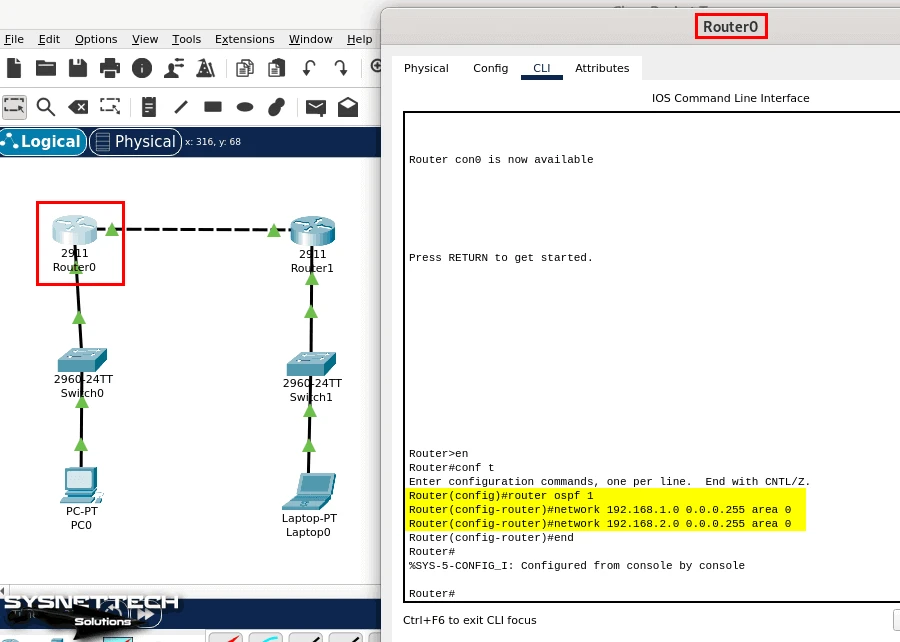
Task: Open the Attributes tab
Action: [602, 68]
